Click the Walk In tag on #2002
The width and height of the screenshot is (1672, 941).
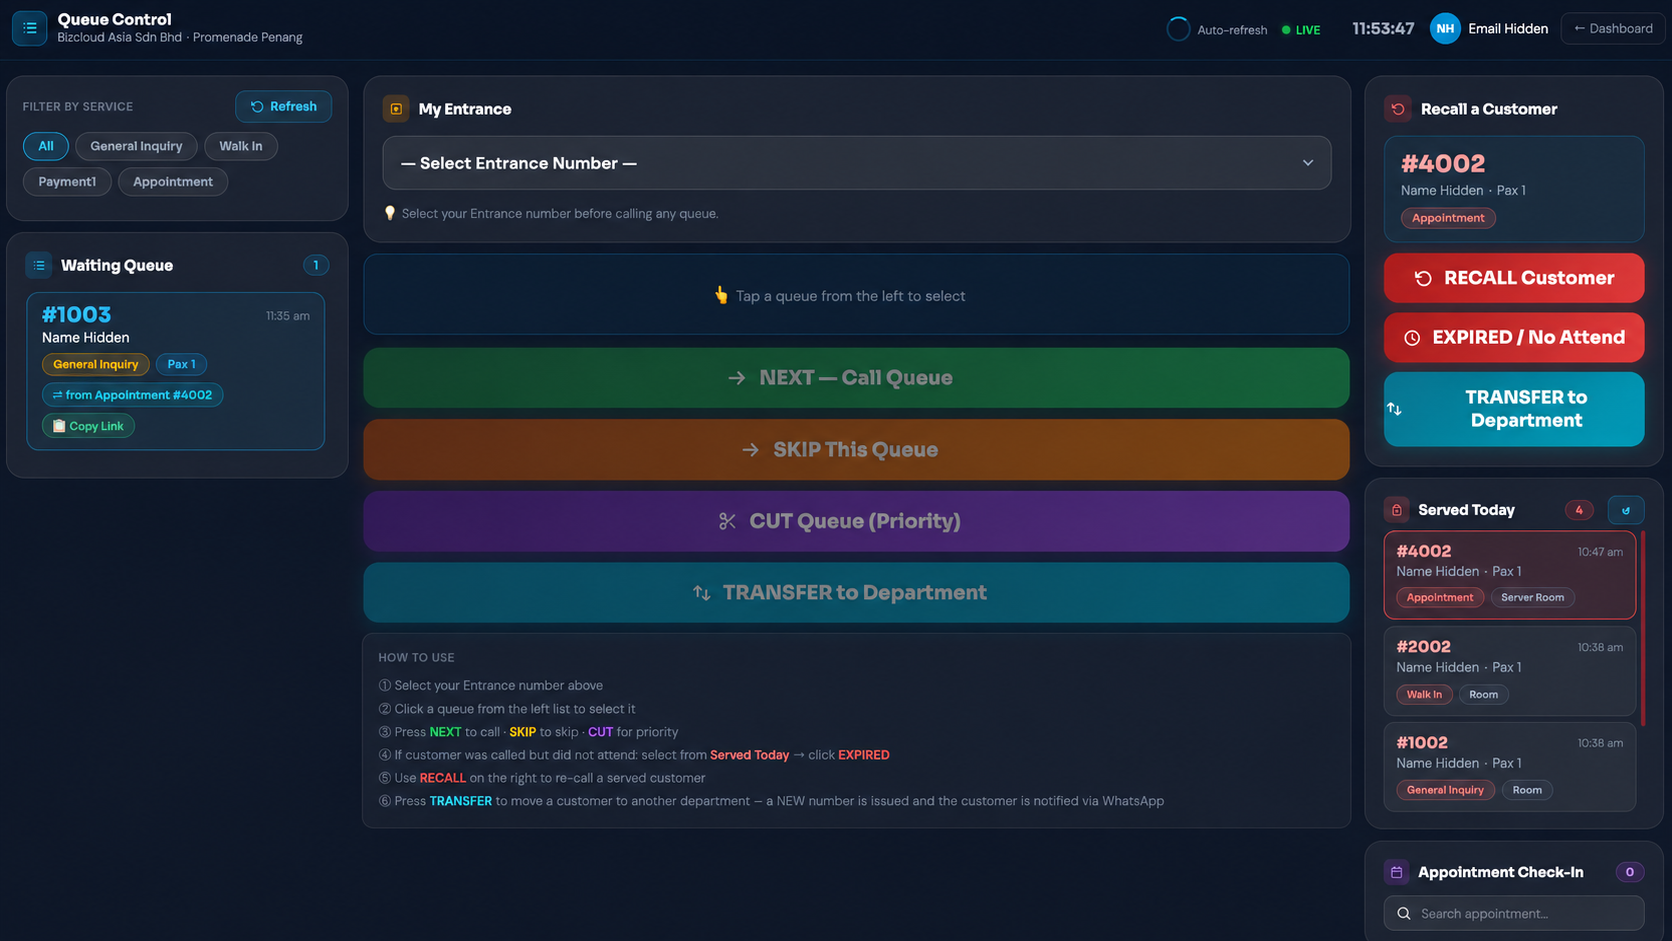(1424, 694)
